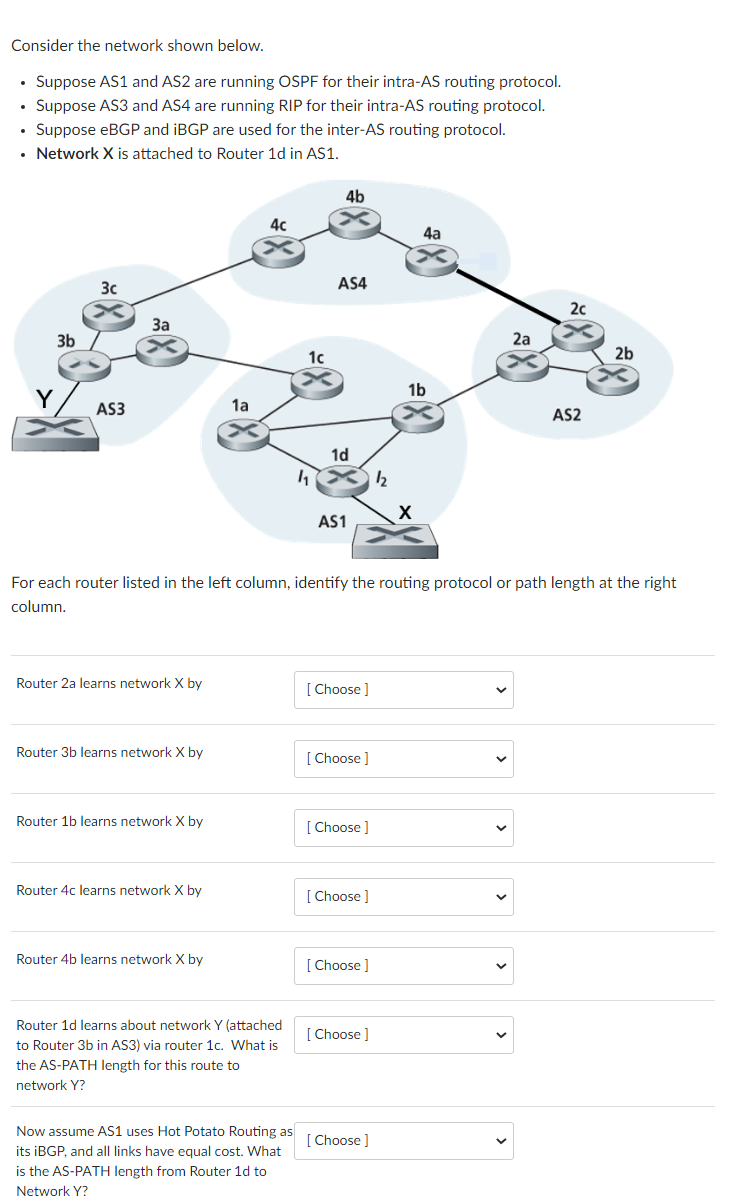731x1204 pixels.
Task: Select router 4b icon in AS4
Action: (x=354, y=222)
